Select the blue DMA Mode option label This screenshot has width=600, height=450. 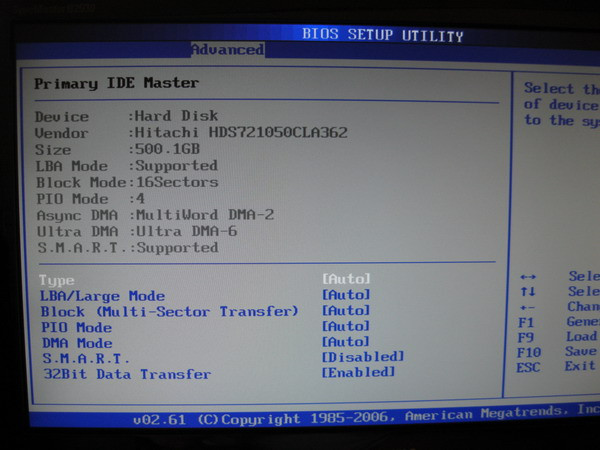[x=77, y=343]
